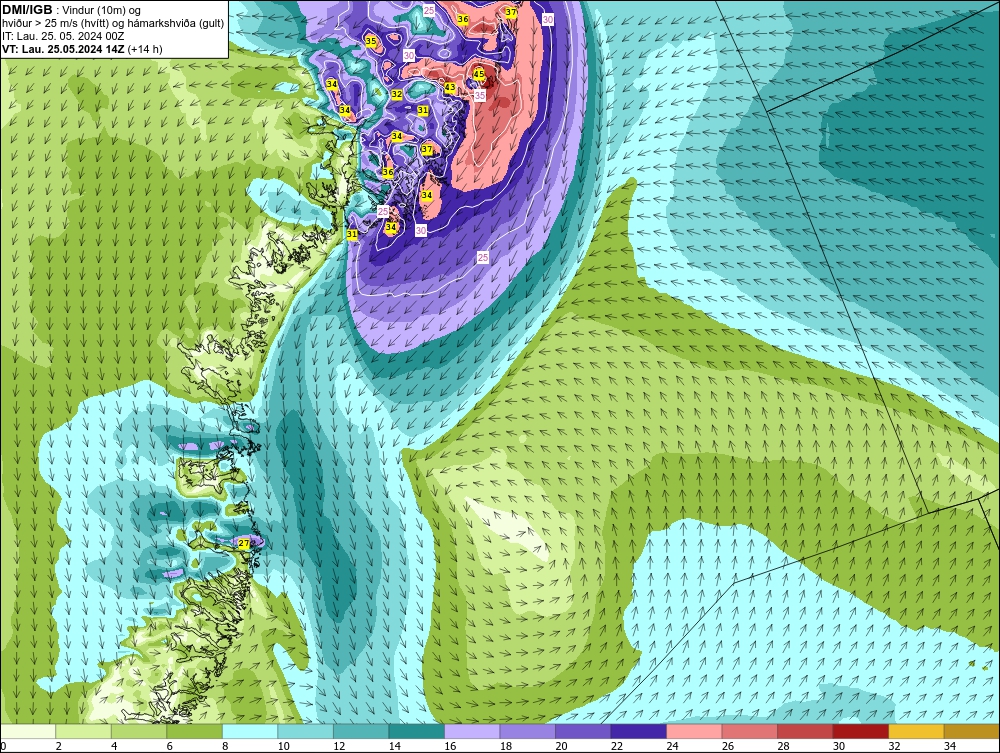This screenshot has width=1000, height=753.
Task: Click the '16' tick on the colour scale
Action: coord(450,746)
